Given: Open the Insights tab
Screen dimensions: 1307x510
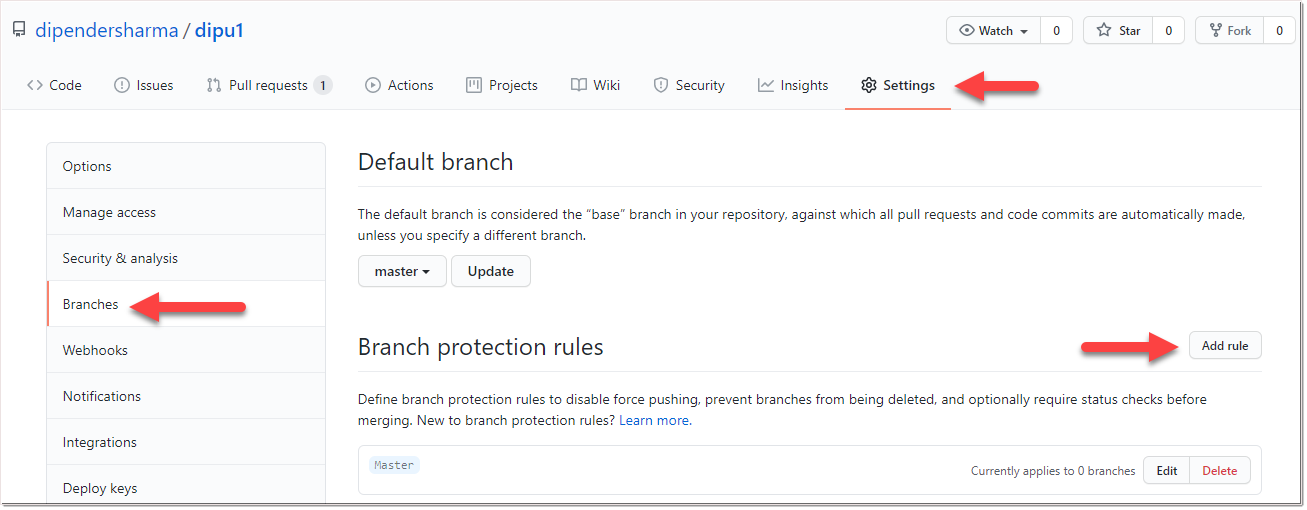Looking at the screenshot, I should (793, 85).
